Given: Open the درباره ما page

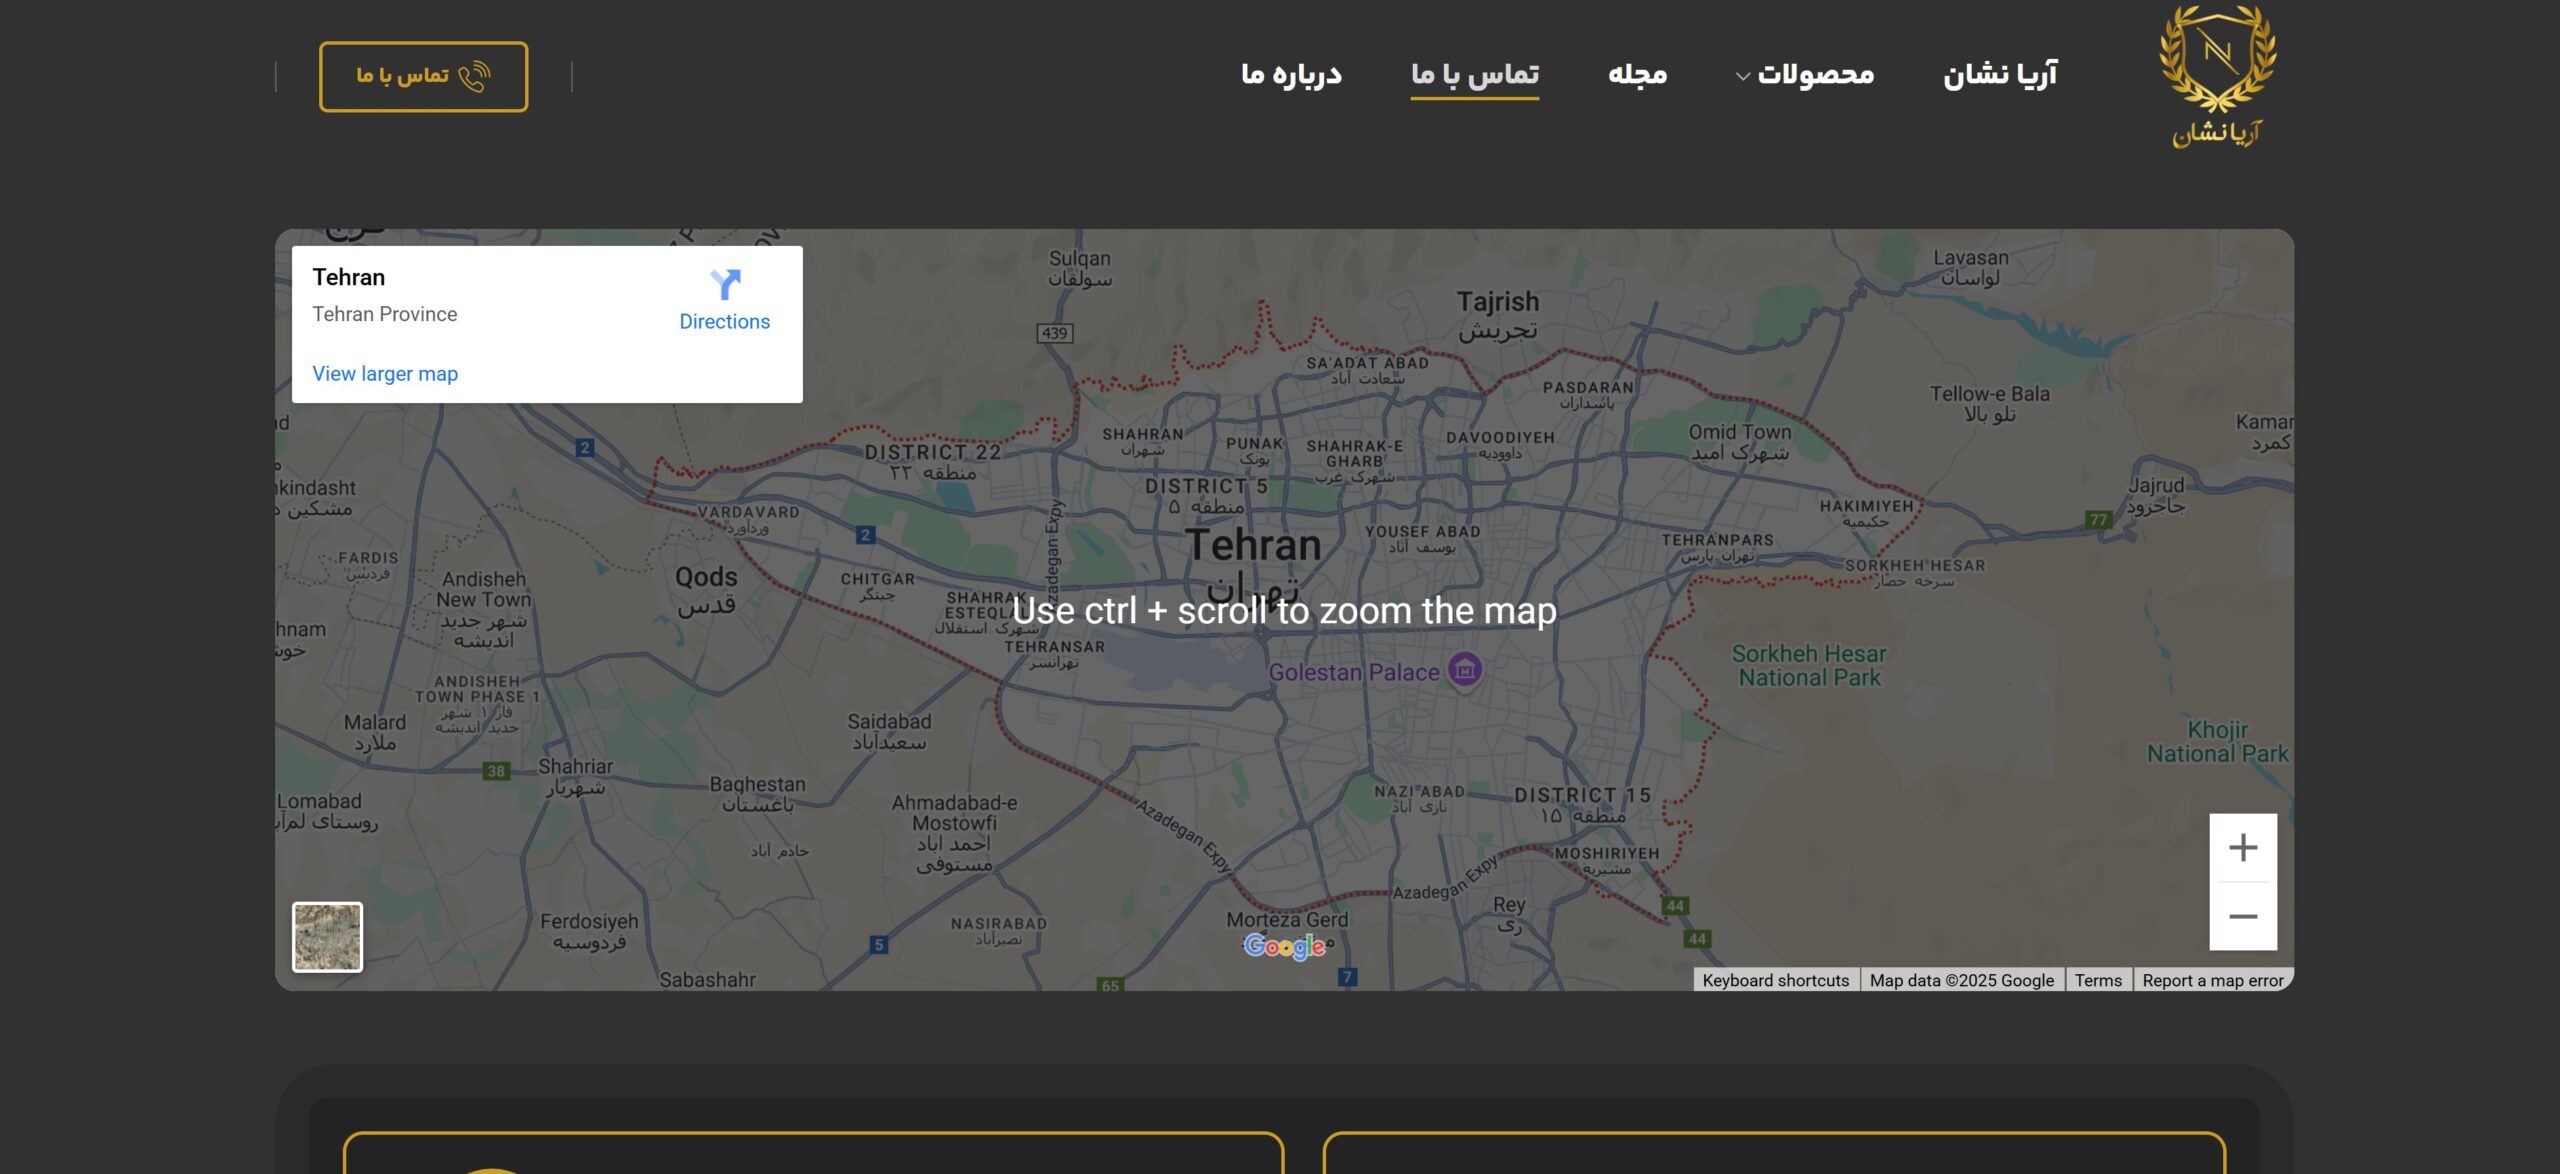Looking at the screenshot, I should tap(1291, 75).
